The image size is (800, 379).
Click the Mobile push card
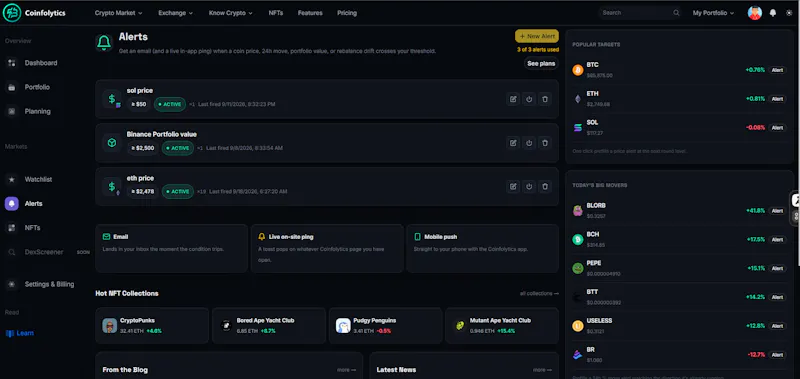[x=483, y=248]
